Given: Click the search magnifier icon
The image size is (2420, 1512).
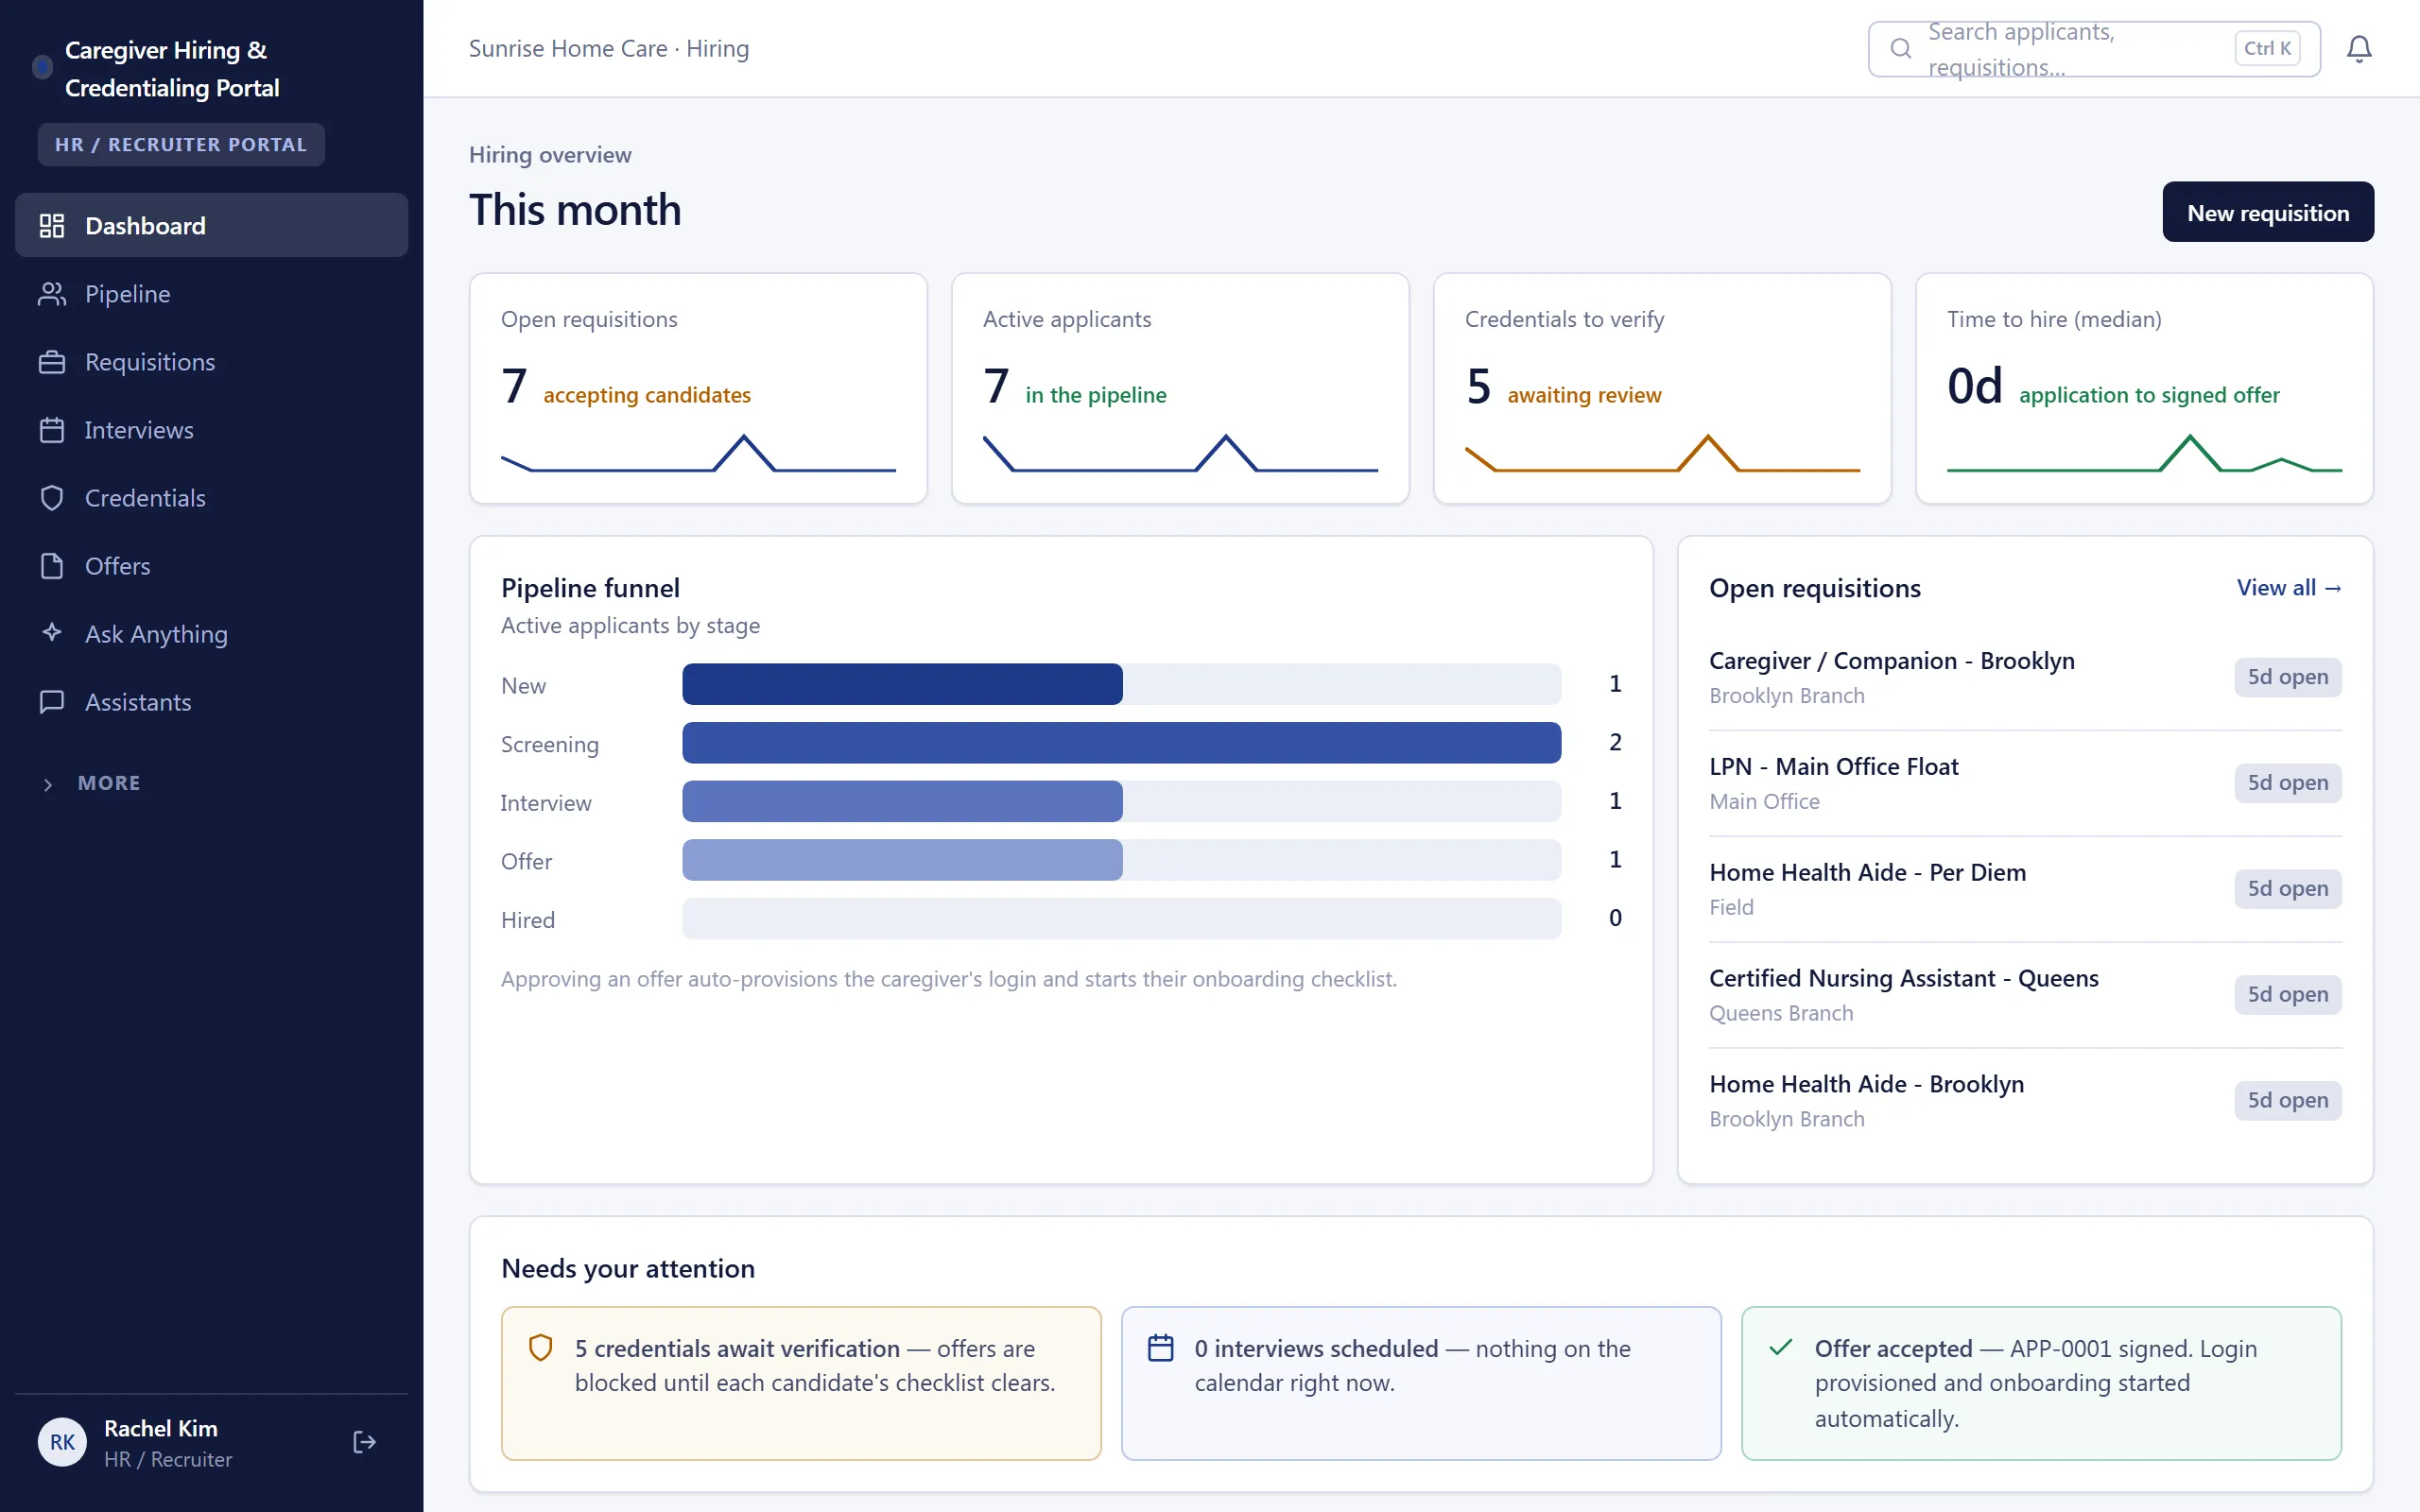Looking at the screenshot, I should pos(1901,48).
